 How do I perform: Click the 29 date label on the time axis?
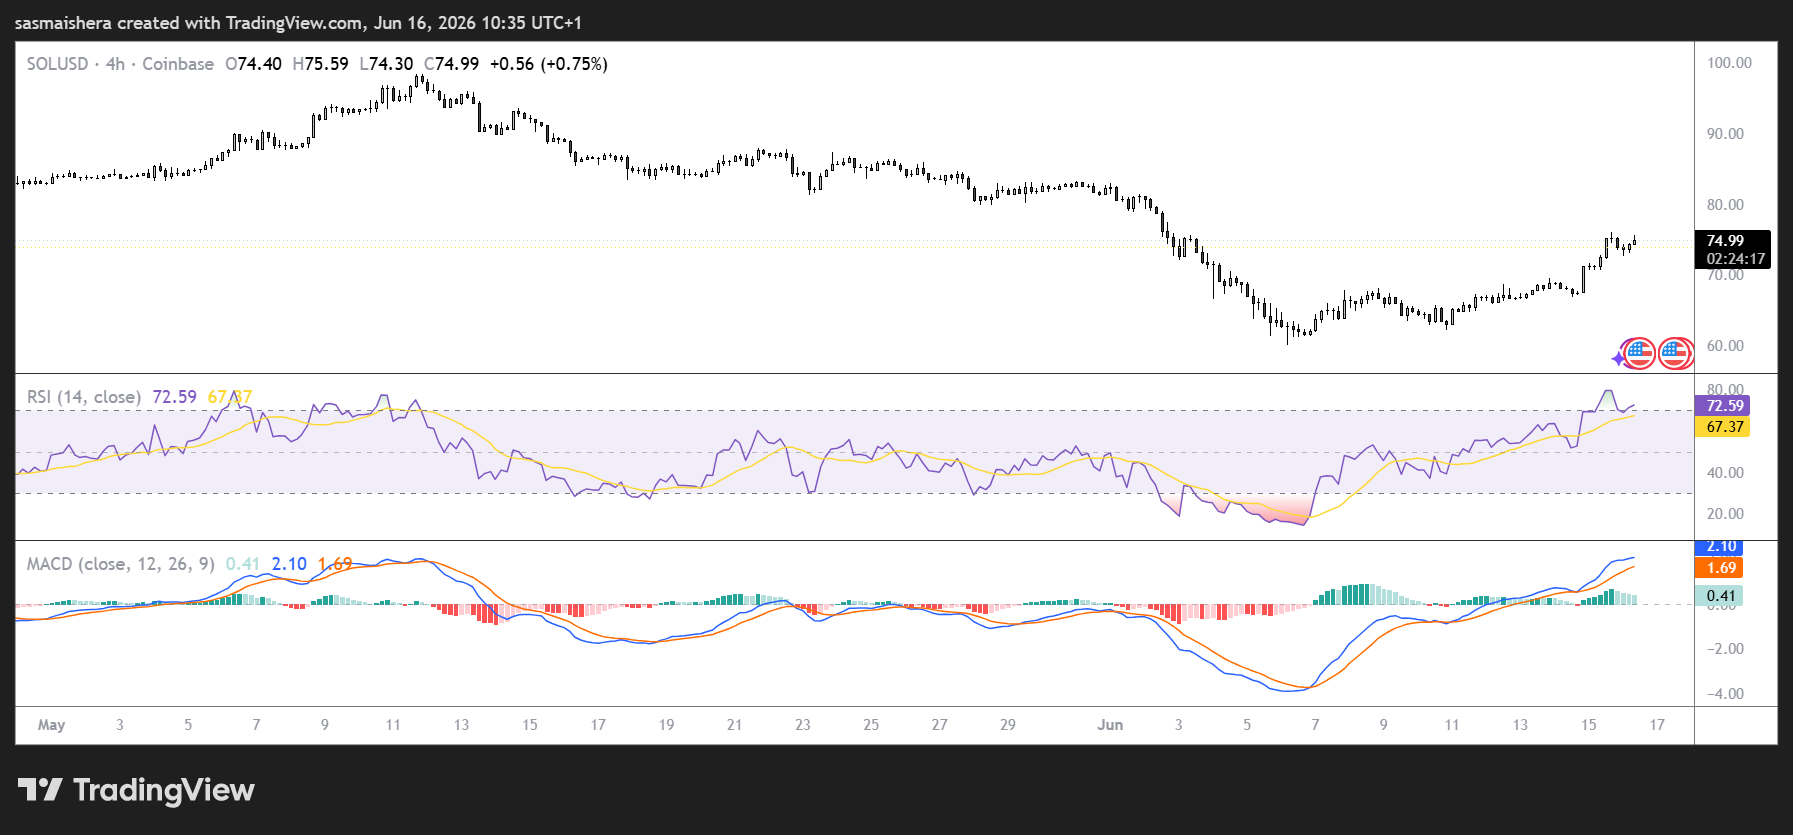1008,725
